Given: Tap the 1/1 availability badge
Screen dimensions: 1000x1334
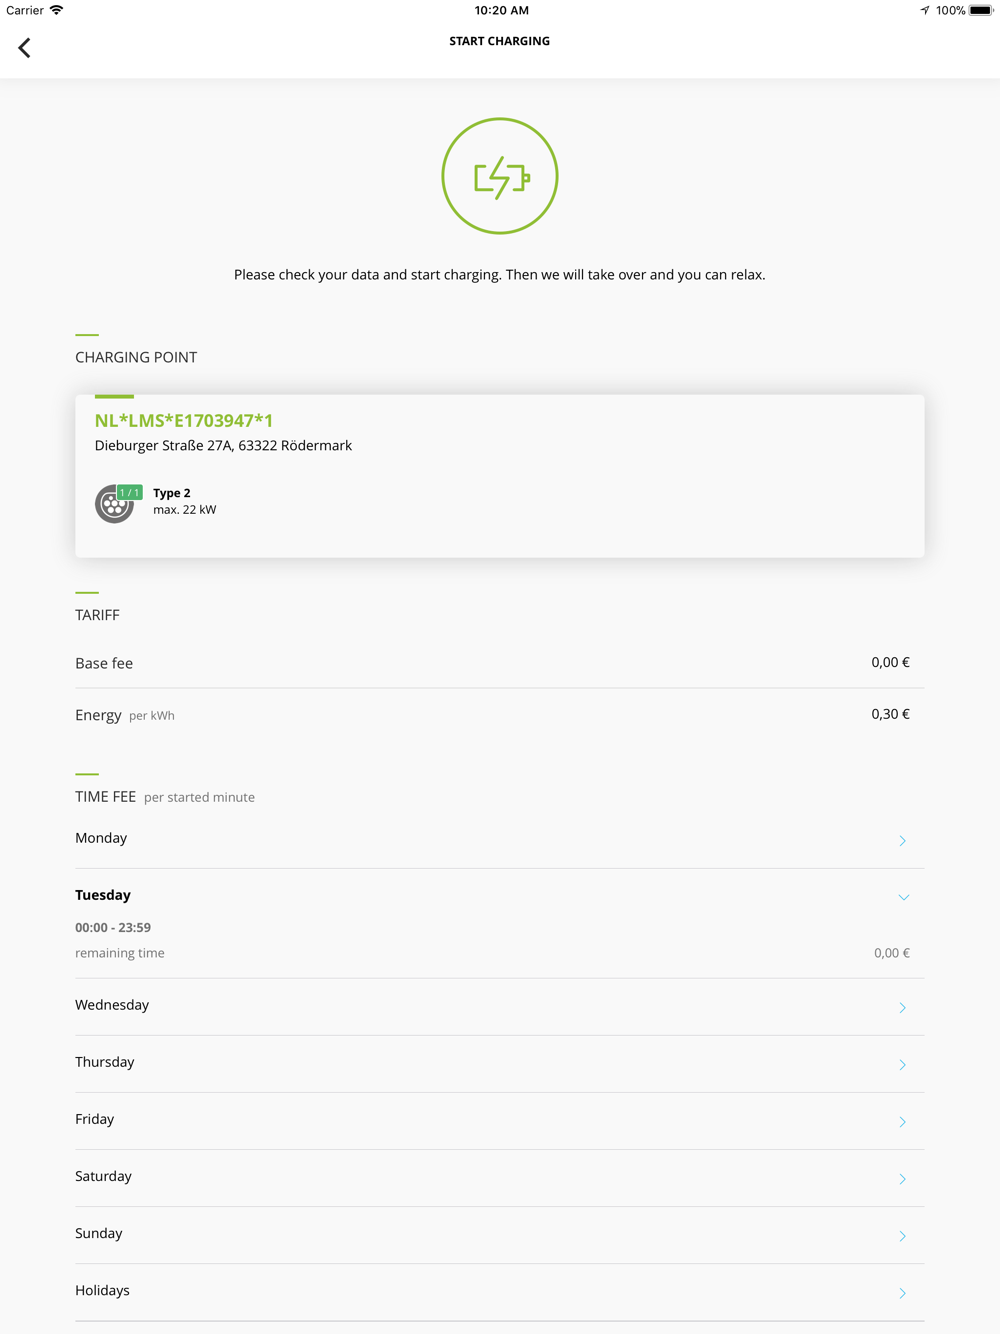Looking at the screenshot, I should click(130, 492).
